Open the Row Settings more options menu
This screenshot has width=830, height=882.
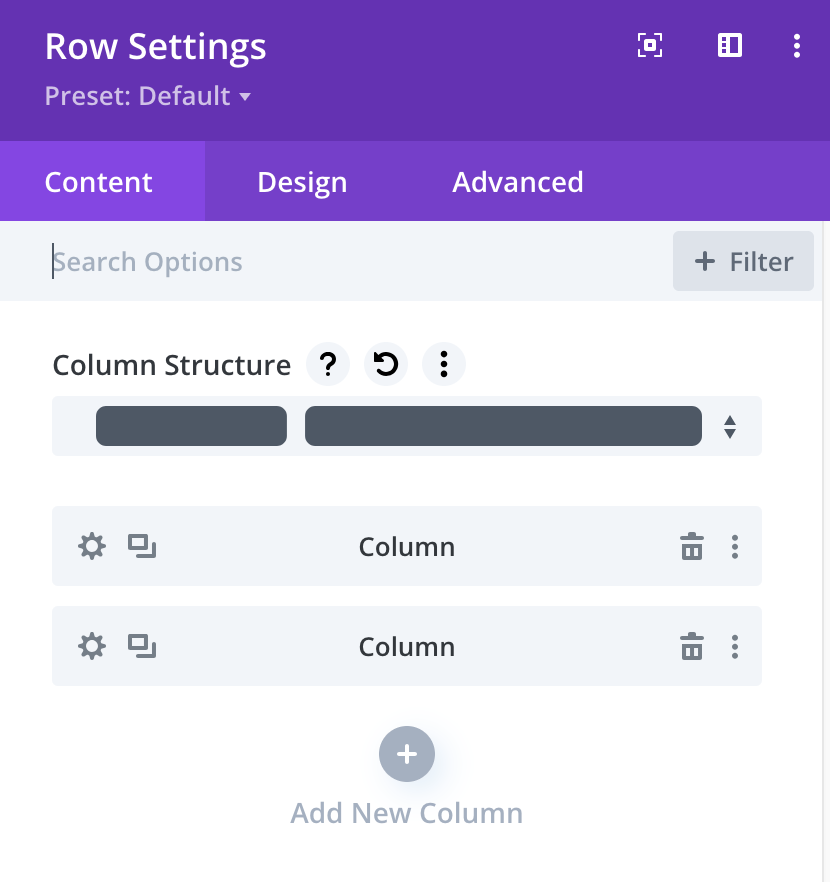(796, 46)
